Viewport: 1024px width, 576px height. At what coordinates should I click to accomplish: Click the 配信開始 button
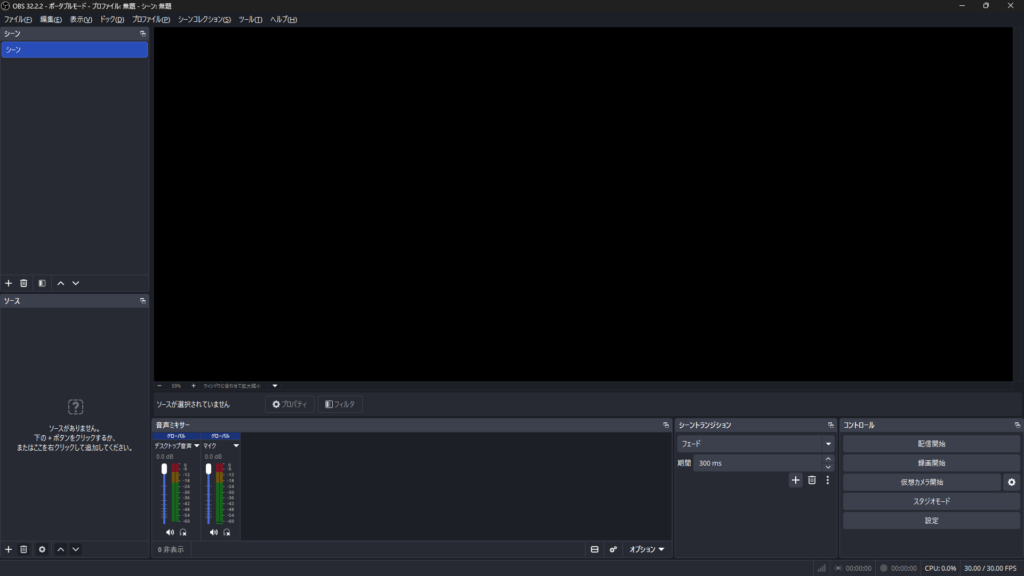931,444
